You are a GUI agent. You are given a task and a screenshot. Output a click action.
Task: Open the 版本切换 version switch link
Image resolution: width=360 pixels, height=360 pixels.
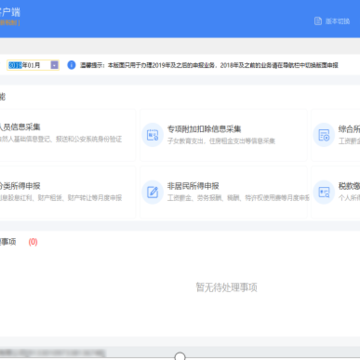pos(337,21)
